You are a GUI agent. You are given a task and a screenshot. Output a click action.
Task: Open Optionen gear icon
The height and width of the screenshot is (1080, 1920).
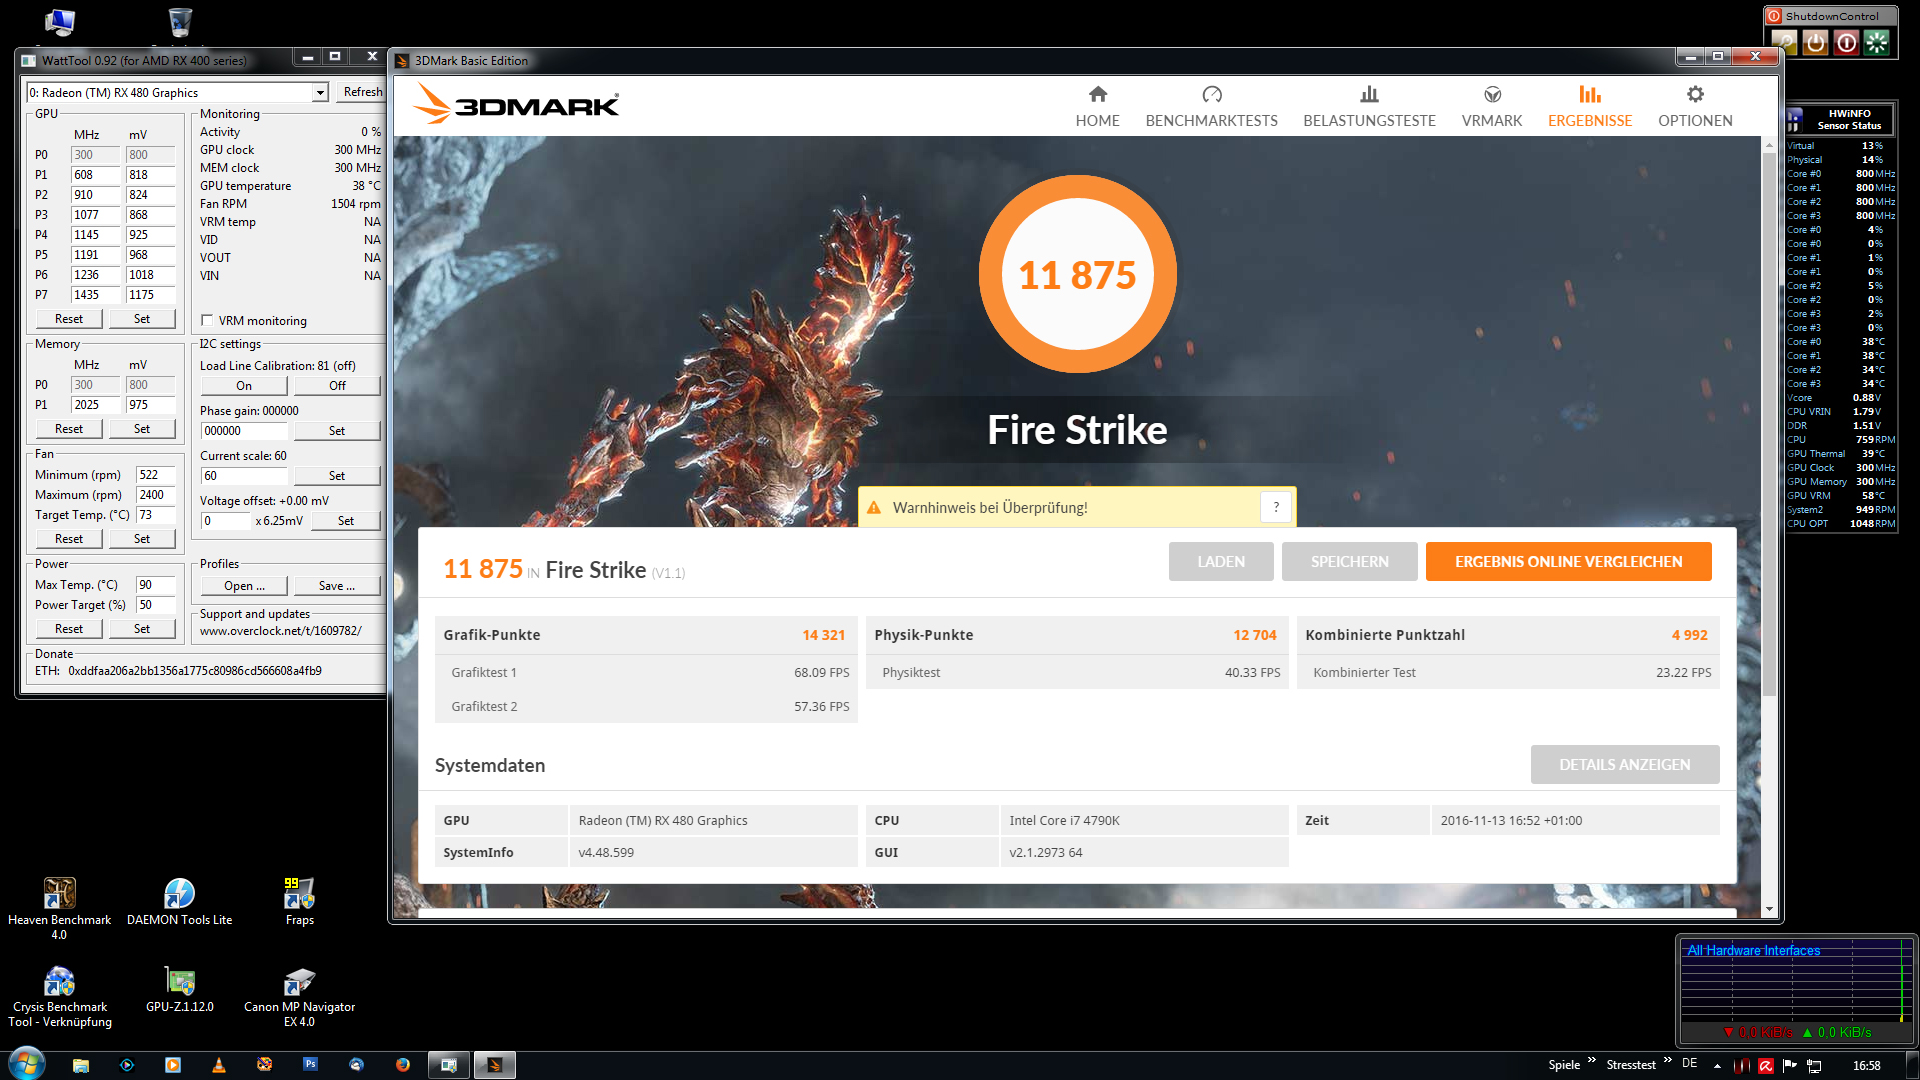tap(1694, 94)
